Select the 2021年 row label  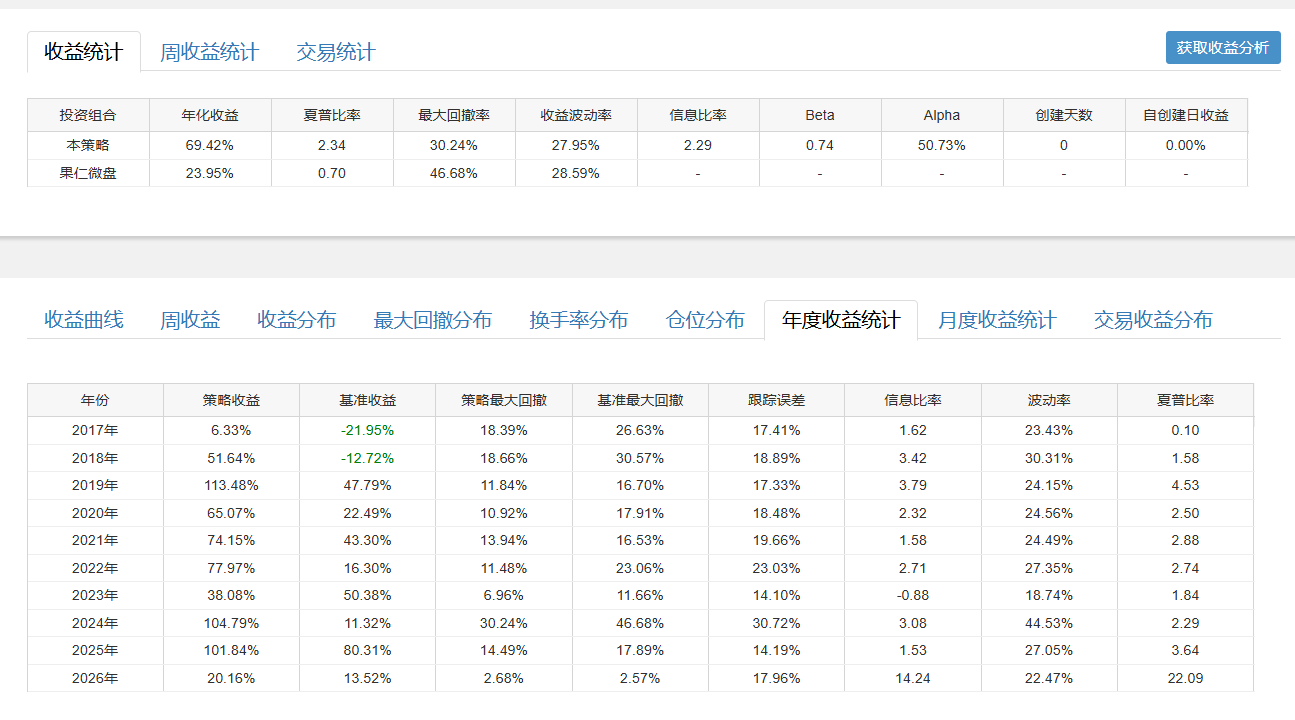point(95,540)
